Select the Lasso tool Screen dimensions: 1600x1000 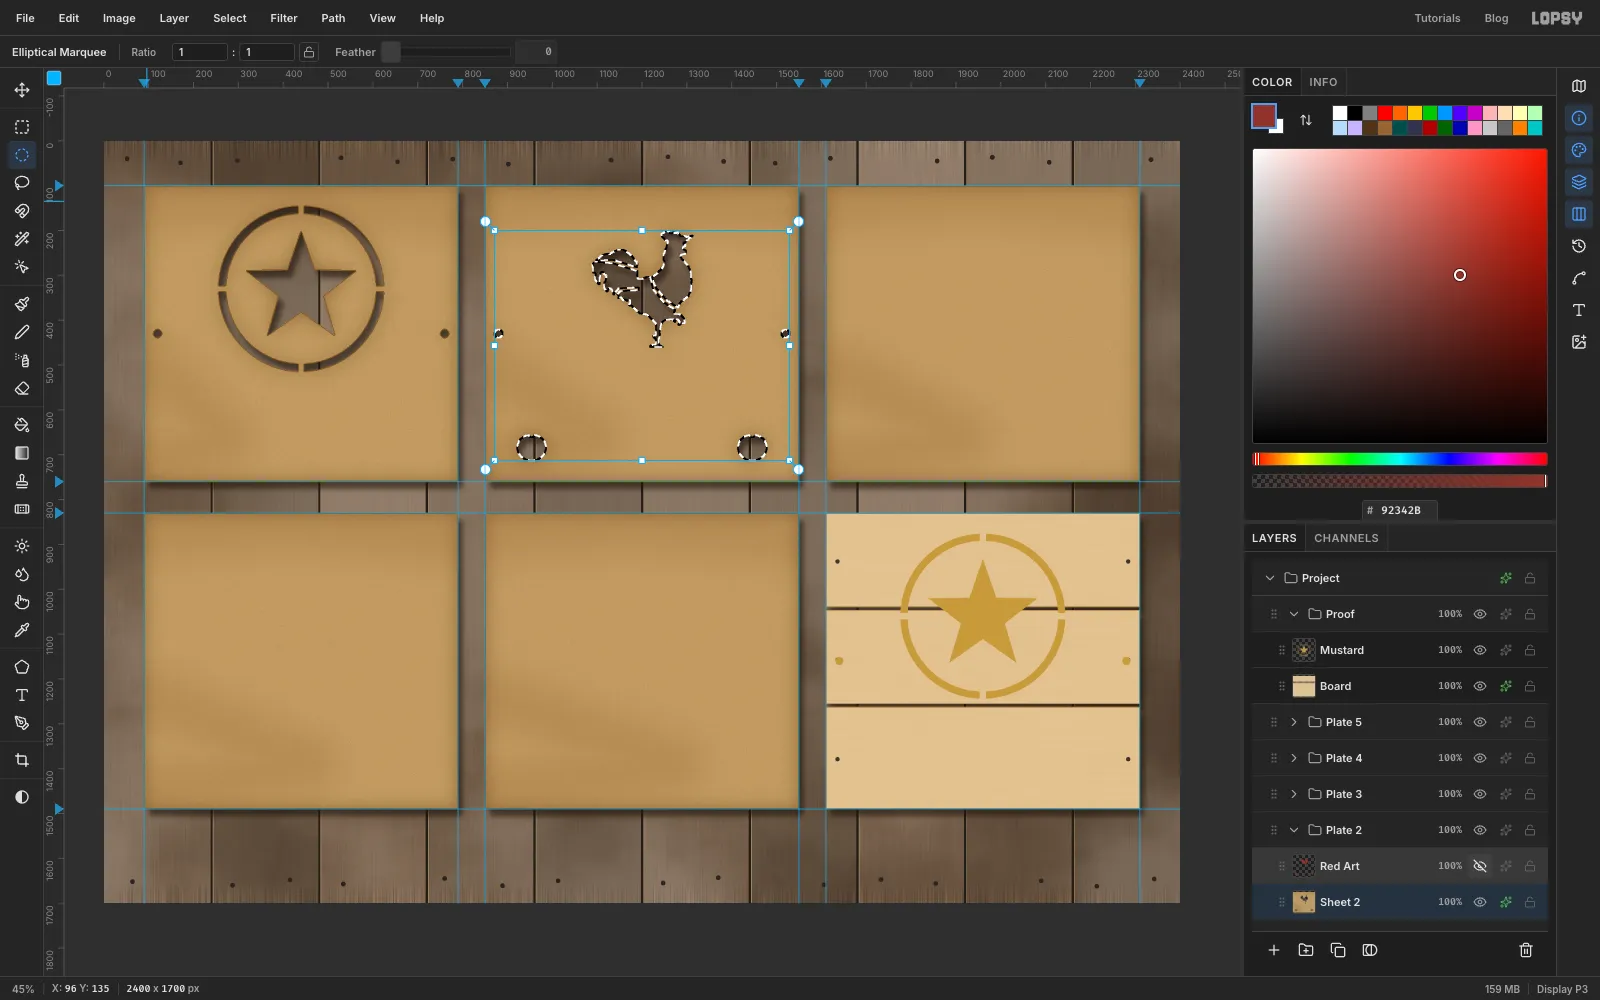tap(22, 183)
